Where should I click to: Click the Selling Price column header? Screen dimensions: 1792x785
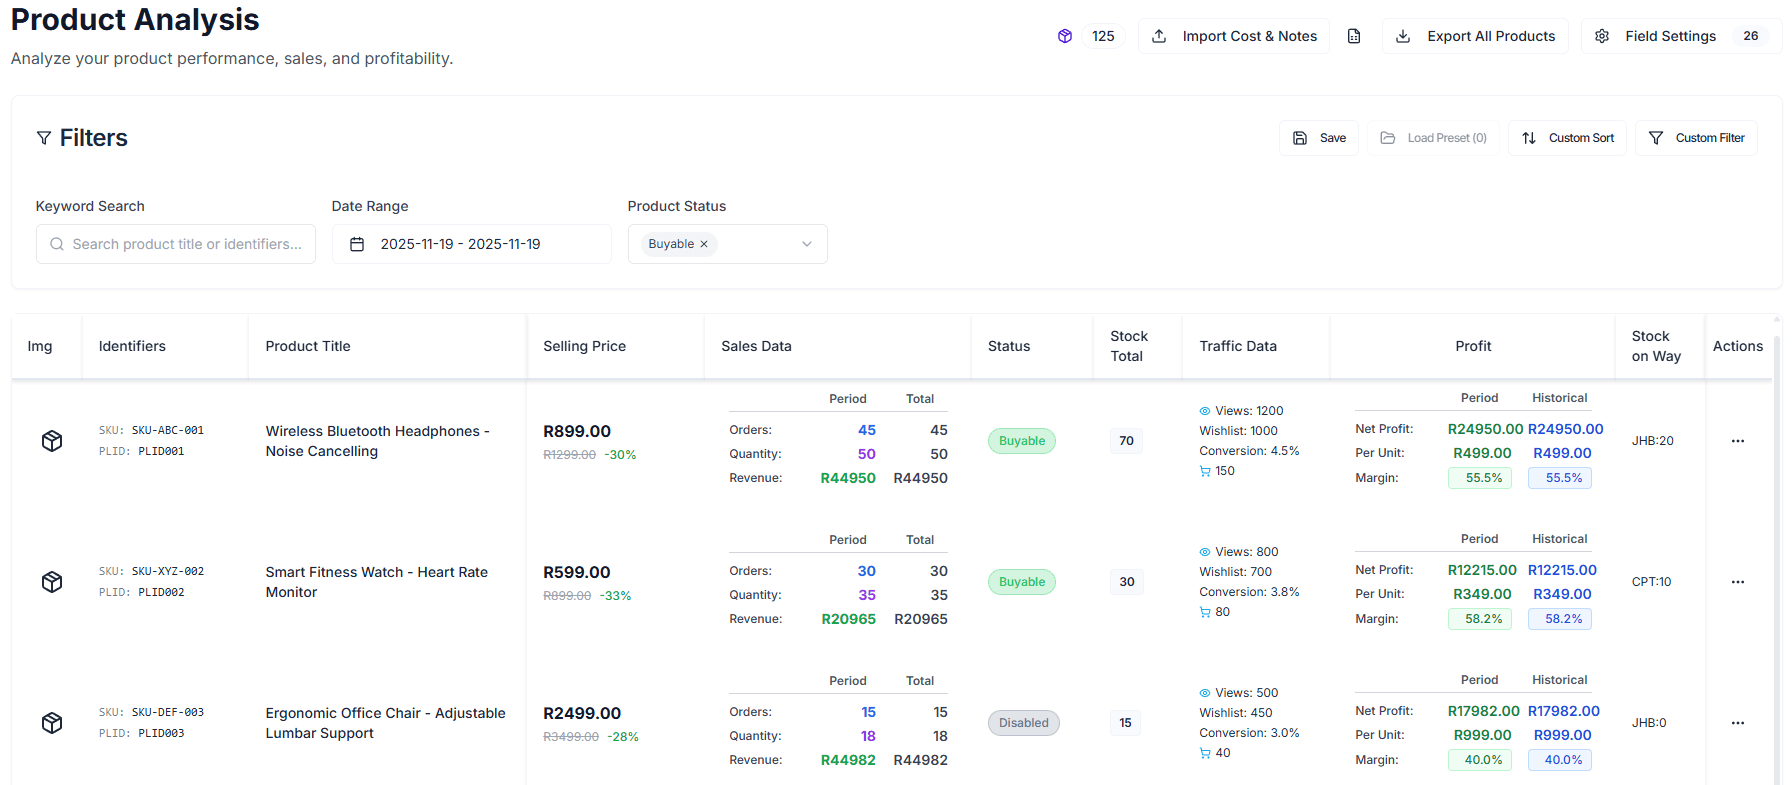584,346
